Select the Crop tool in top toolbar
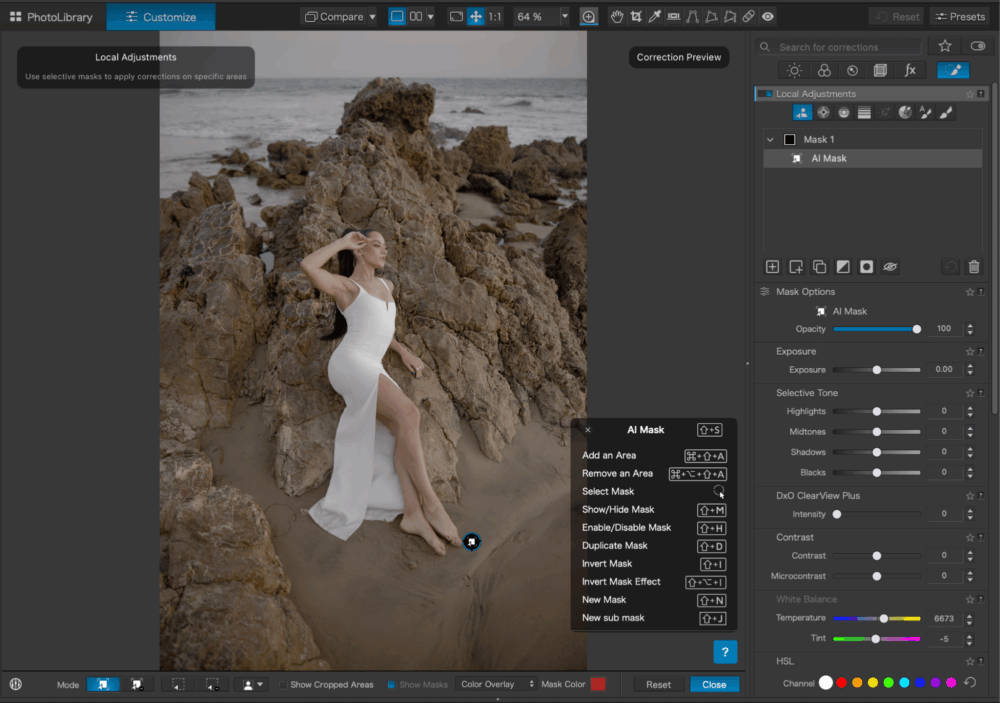1000x703 pixels. pyautogui.click(x=636, y=17)
